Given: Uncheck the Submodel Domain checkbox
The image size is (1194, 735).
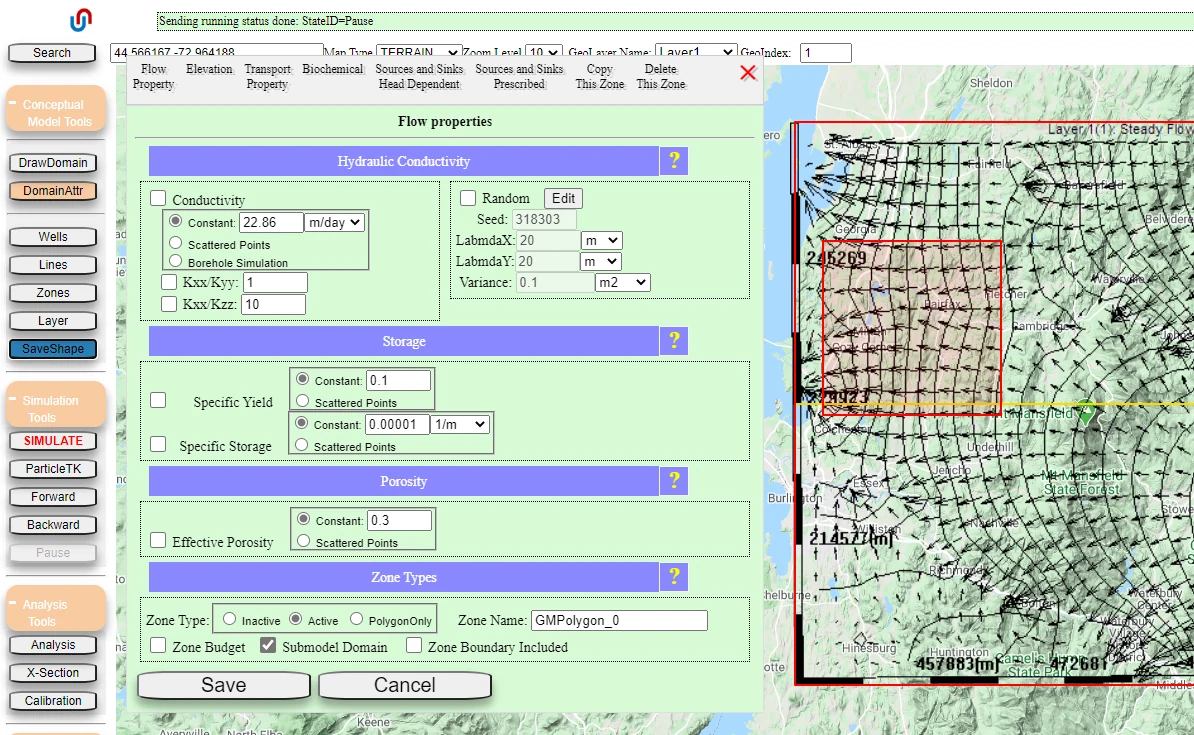Looking at the screenshot, I should [x=268, y=645].
